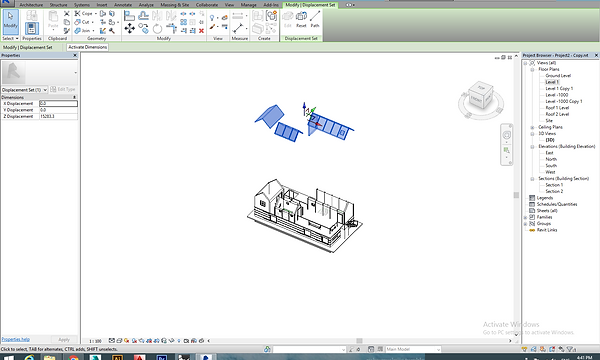Toggle Select Pinned Elements in status bar
600x360 pixels.
543,349
